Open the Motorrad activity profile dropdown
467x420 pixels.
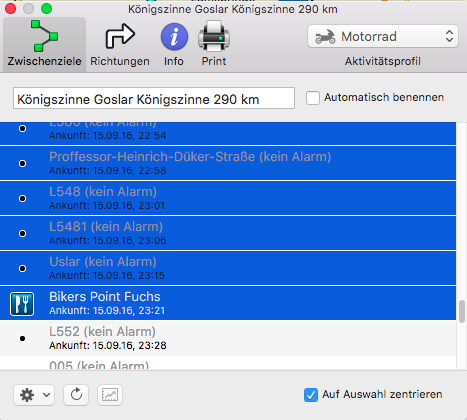(x=383, y=36)
